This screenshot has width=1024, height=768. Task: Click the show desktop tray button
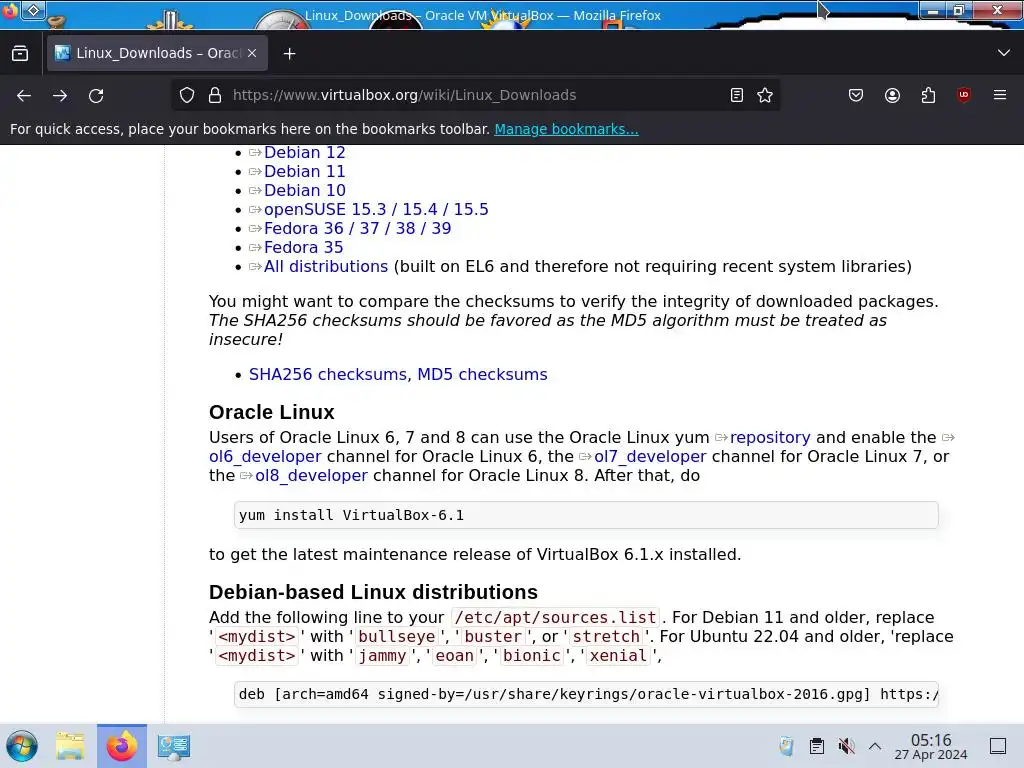pos(998,746)
